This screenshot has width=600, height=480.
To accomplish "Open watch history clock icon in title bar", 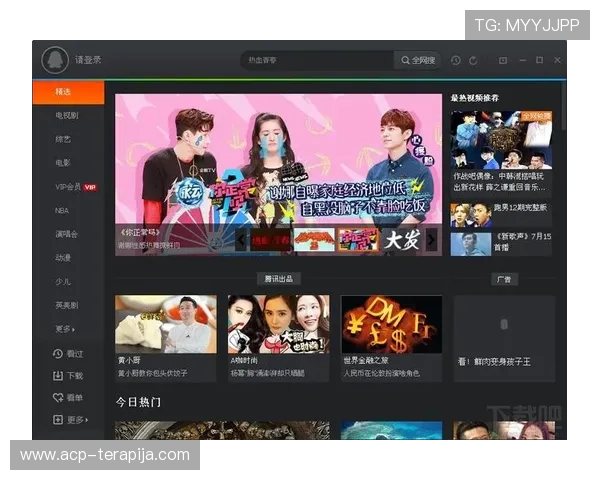I will 455,60.
